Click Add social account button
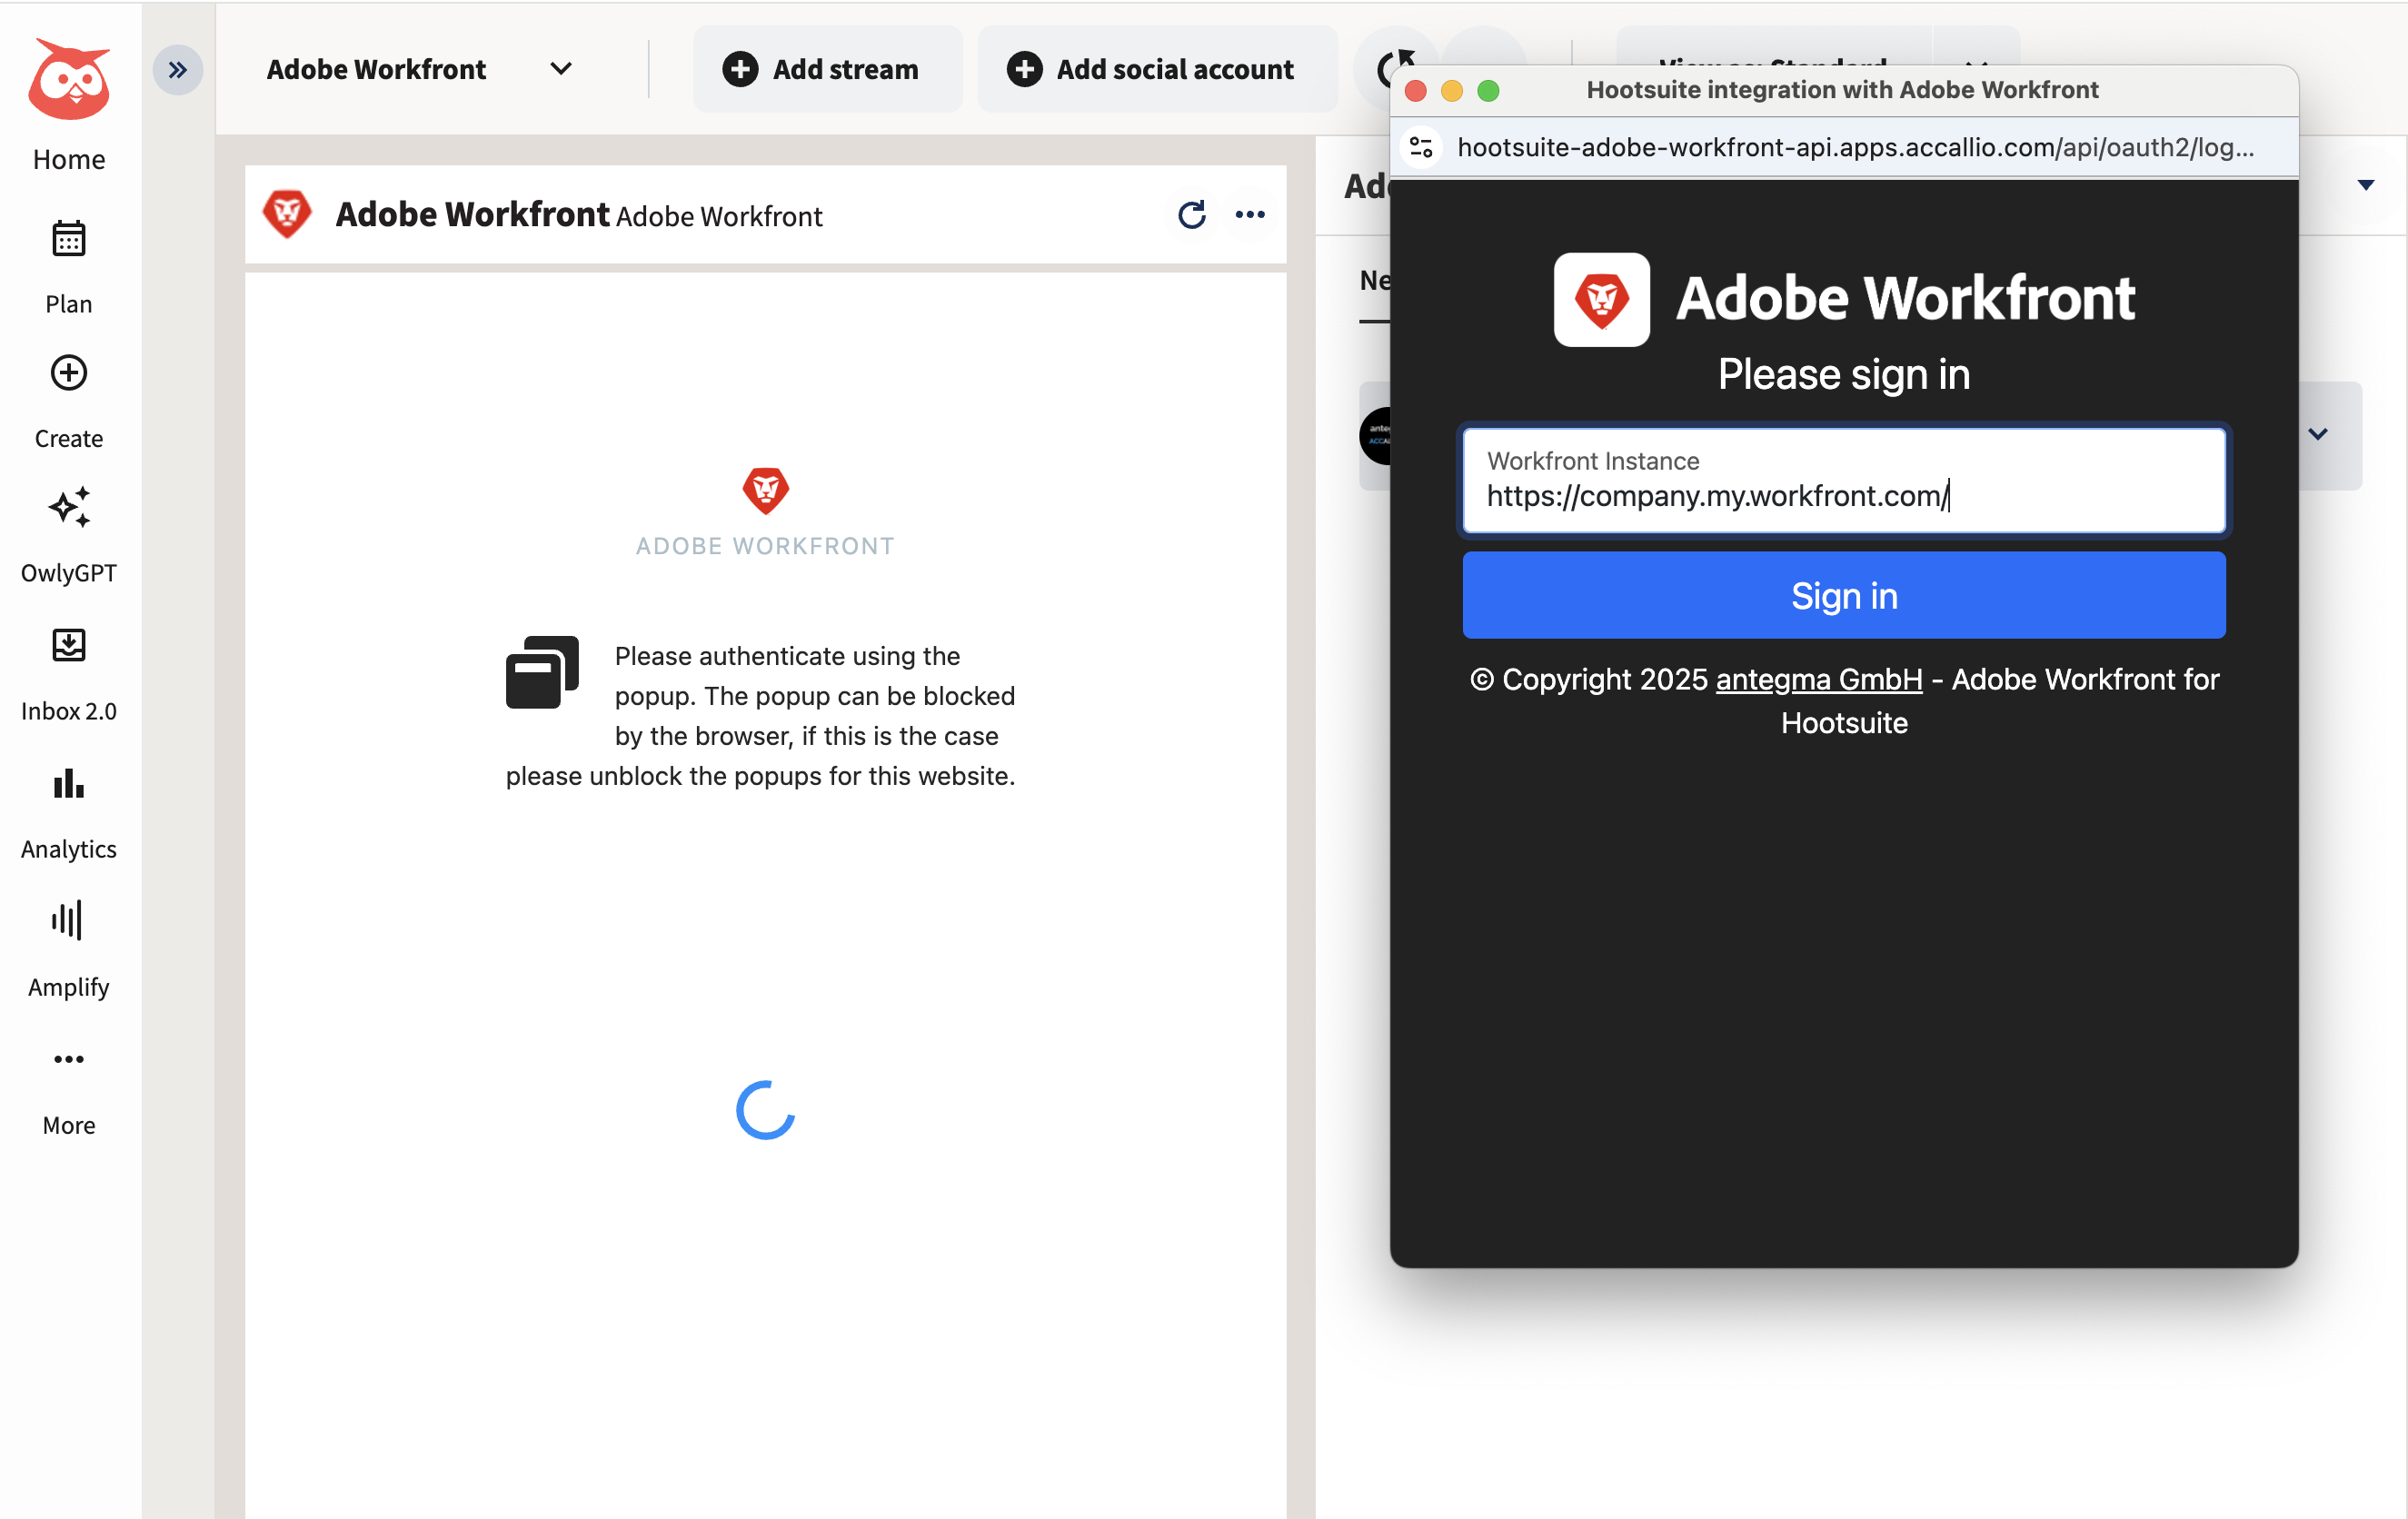Viewport: 2408px width, 1519px height. coord(1156,69)
